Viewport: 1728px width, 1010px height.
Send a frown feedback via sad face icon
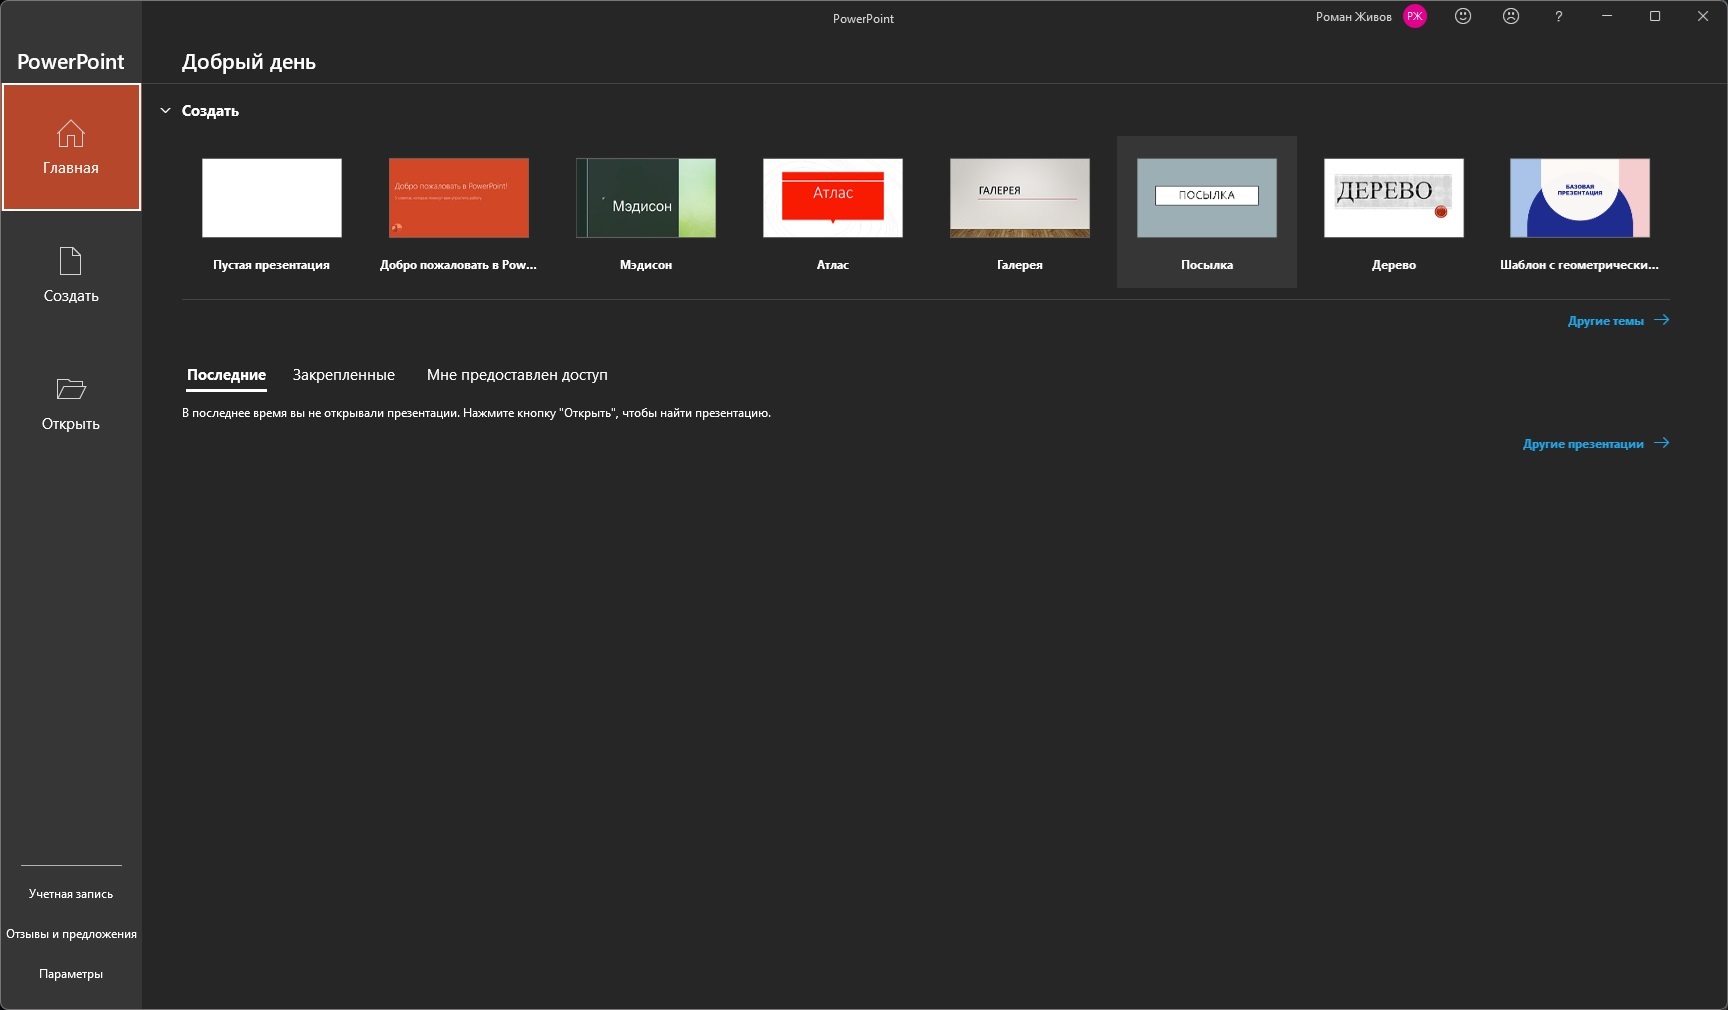1511,16
